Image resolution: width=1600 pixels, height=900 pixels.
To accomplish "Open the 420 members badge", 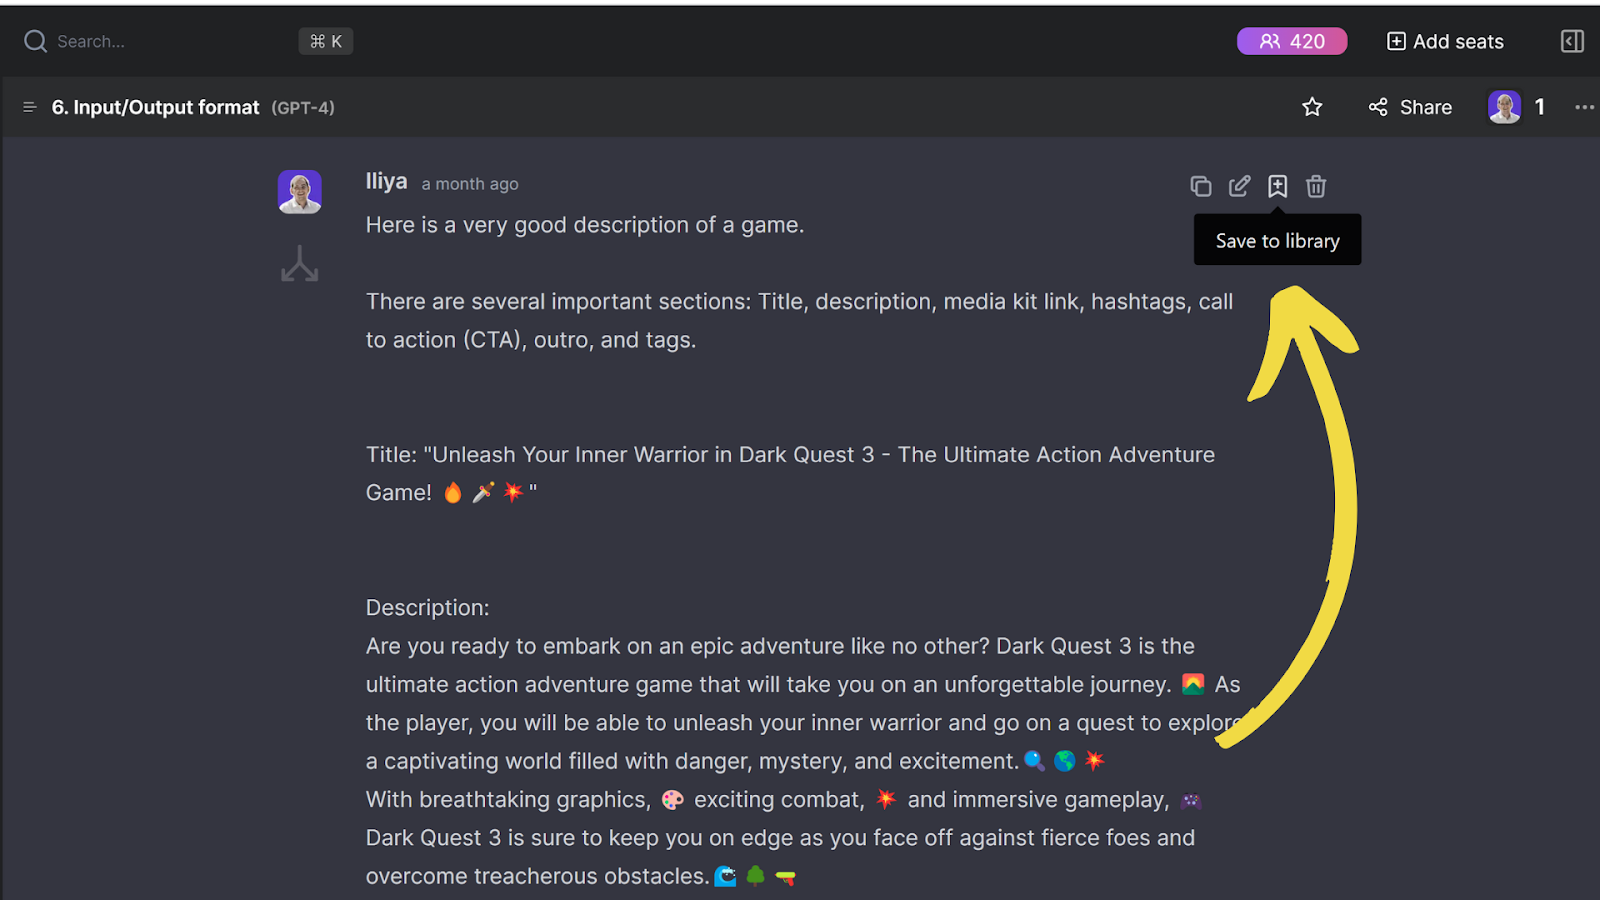I will [1292, 41].
